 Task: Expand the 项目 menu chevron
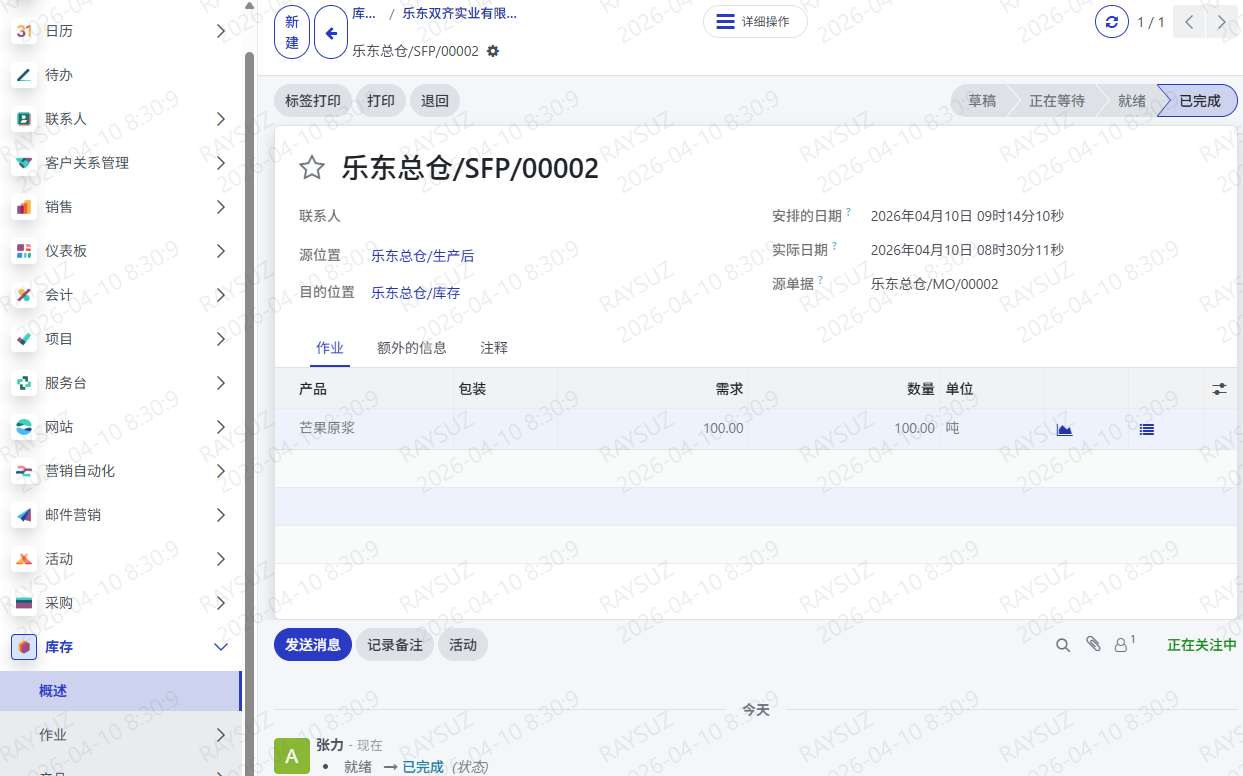[221, 339]
